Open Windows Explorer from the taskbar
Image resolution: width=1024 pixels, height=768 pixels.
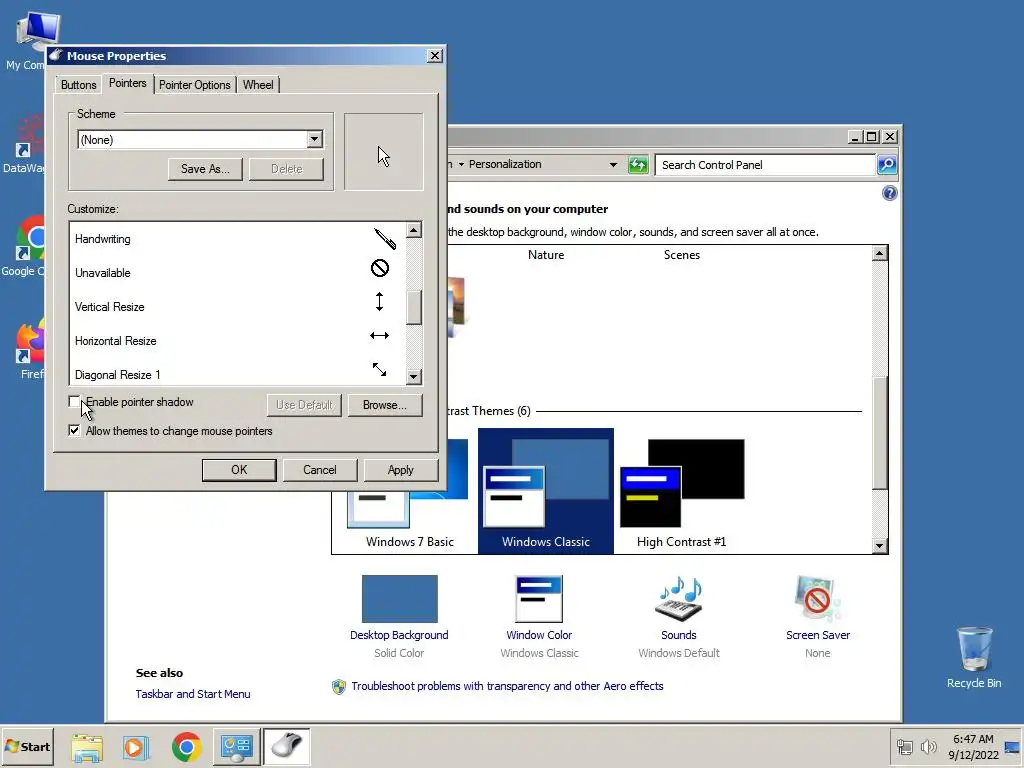87,747
